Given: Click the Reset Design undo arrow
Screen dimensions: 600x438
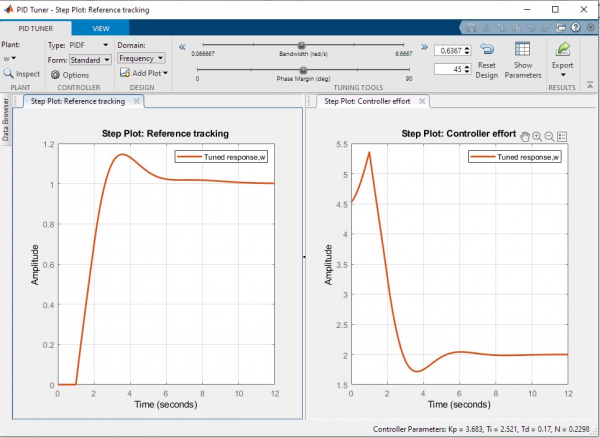Looking at the screenshot, I should point(487,49).
